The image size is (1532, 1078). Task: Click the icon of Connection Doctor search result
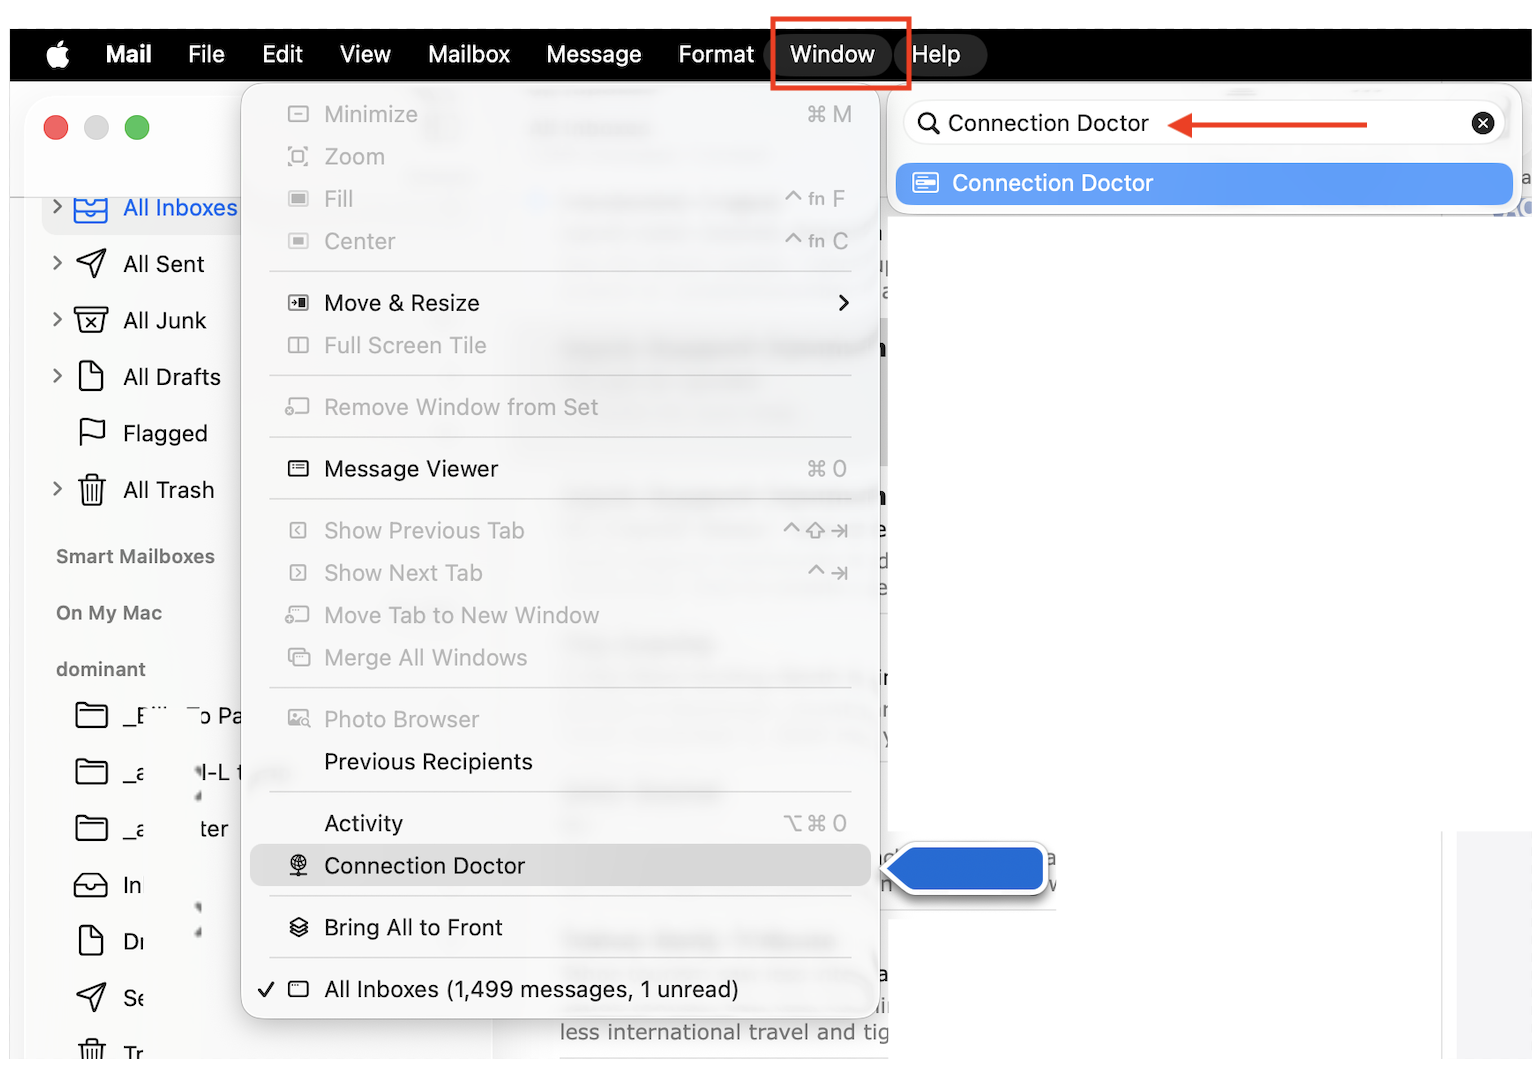[x=926, y=183]
